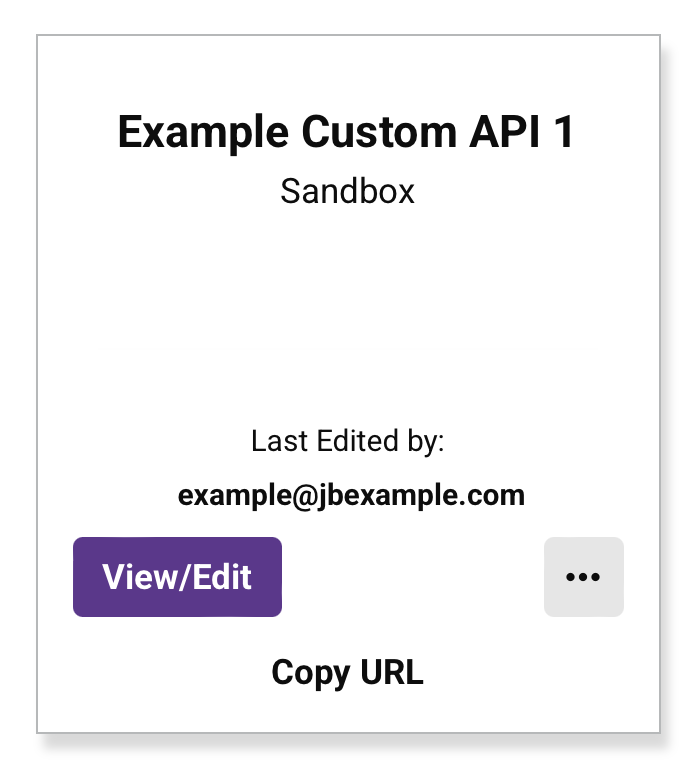Select the Copy URL text below the buttons
Screen dimensions: 694x774
point(347,673)
